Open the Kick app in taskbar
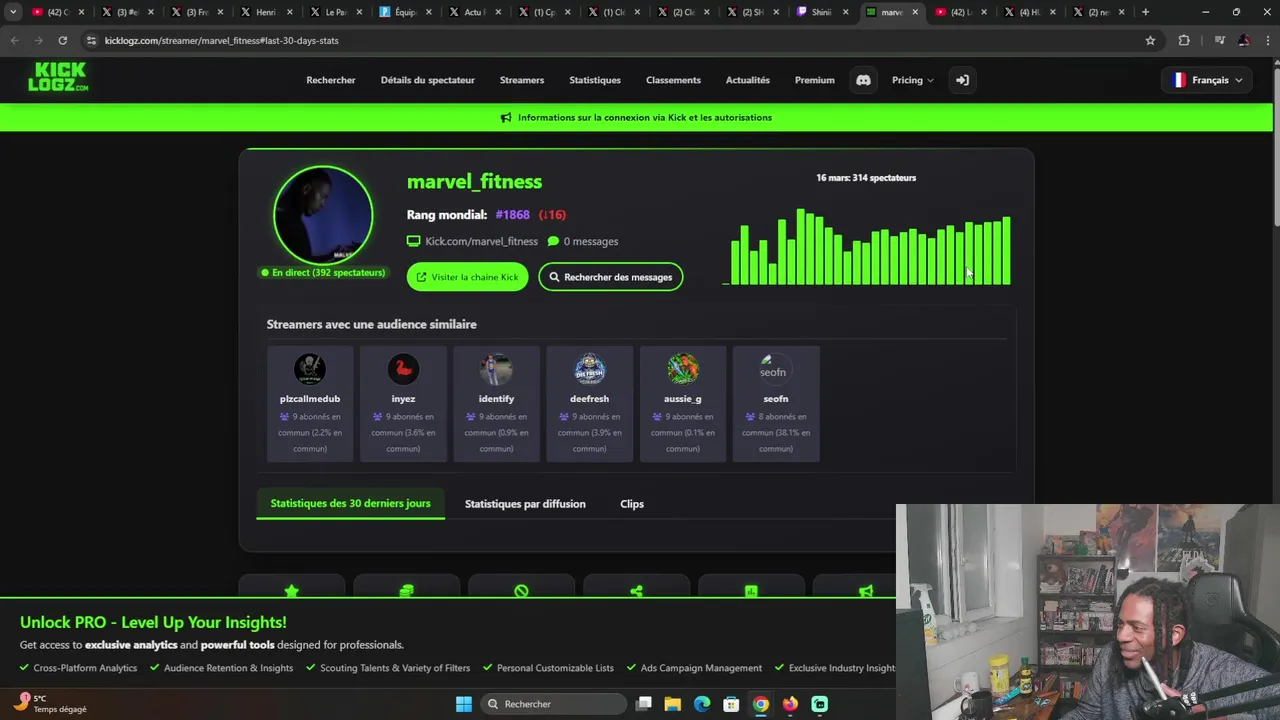This screenshot has height=720, width=1280. tap(820, 704)
